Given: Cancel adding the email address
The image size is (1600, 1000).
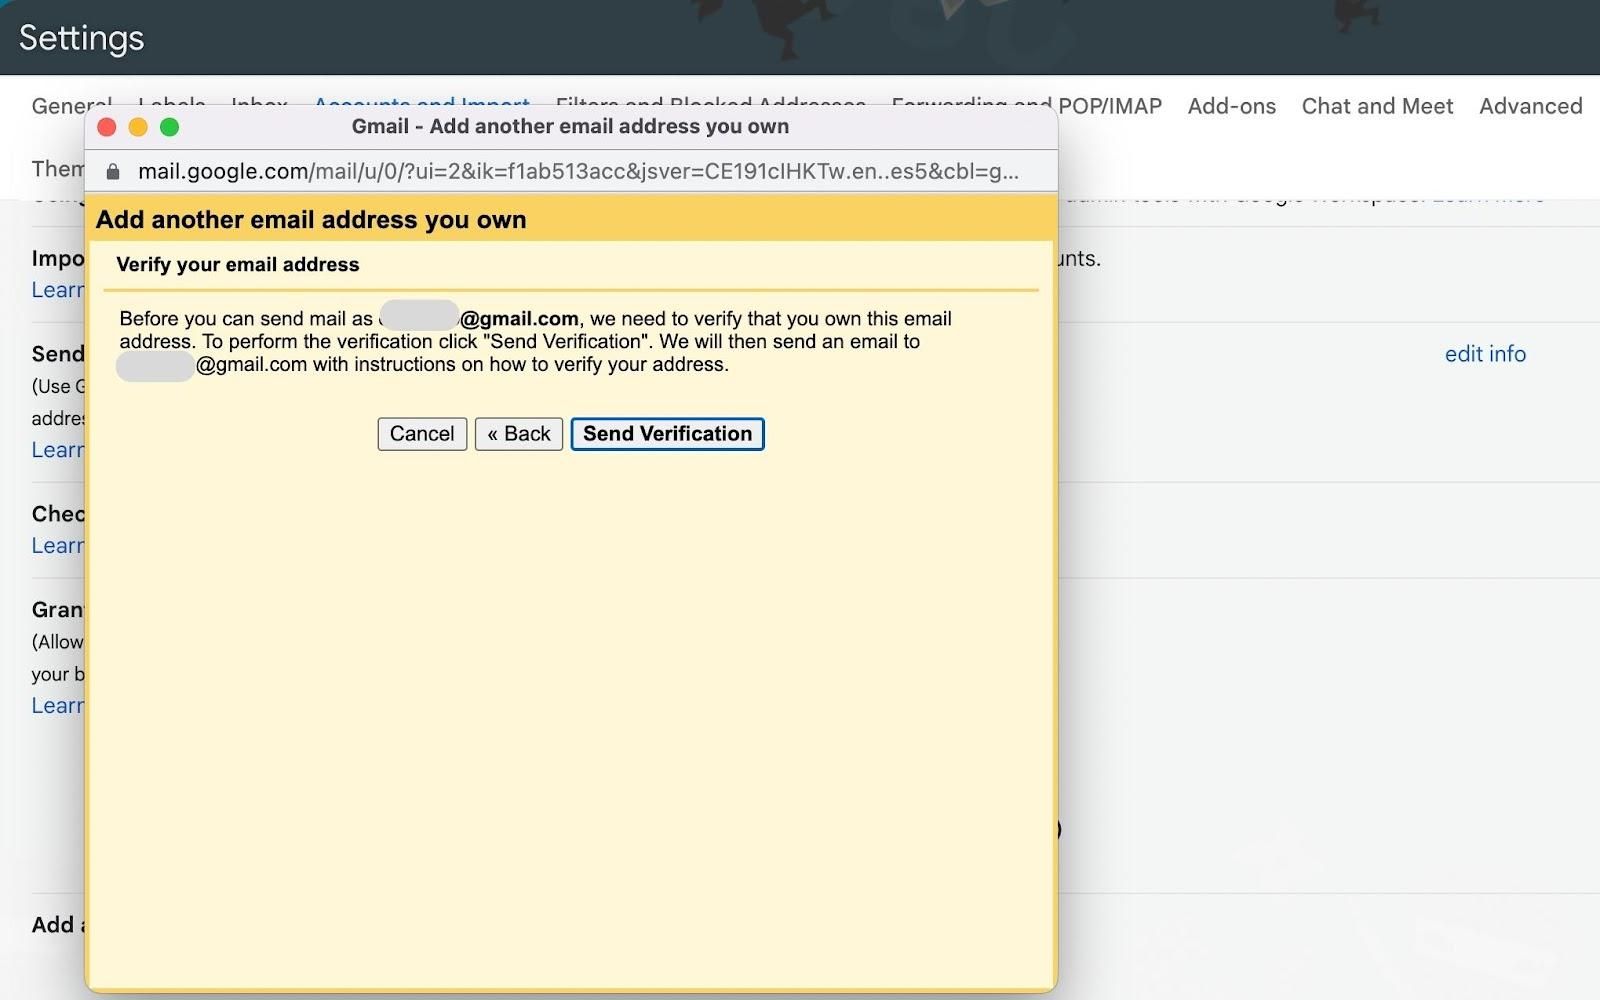Looking at the screenshot, I should (422, 434).
